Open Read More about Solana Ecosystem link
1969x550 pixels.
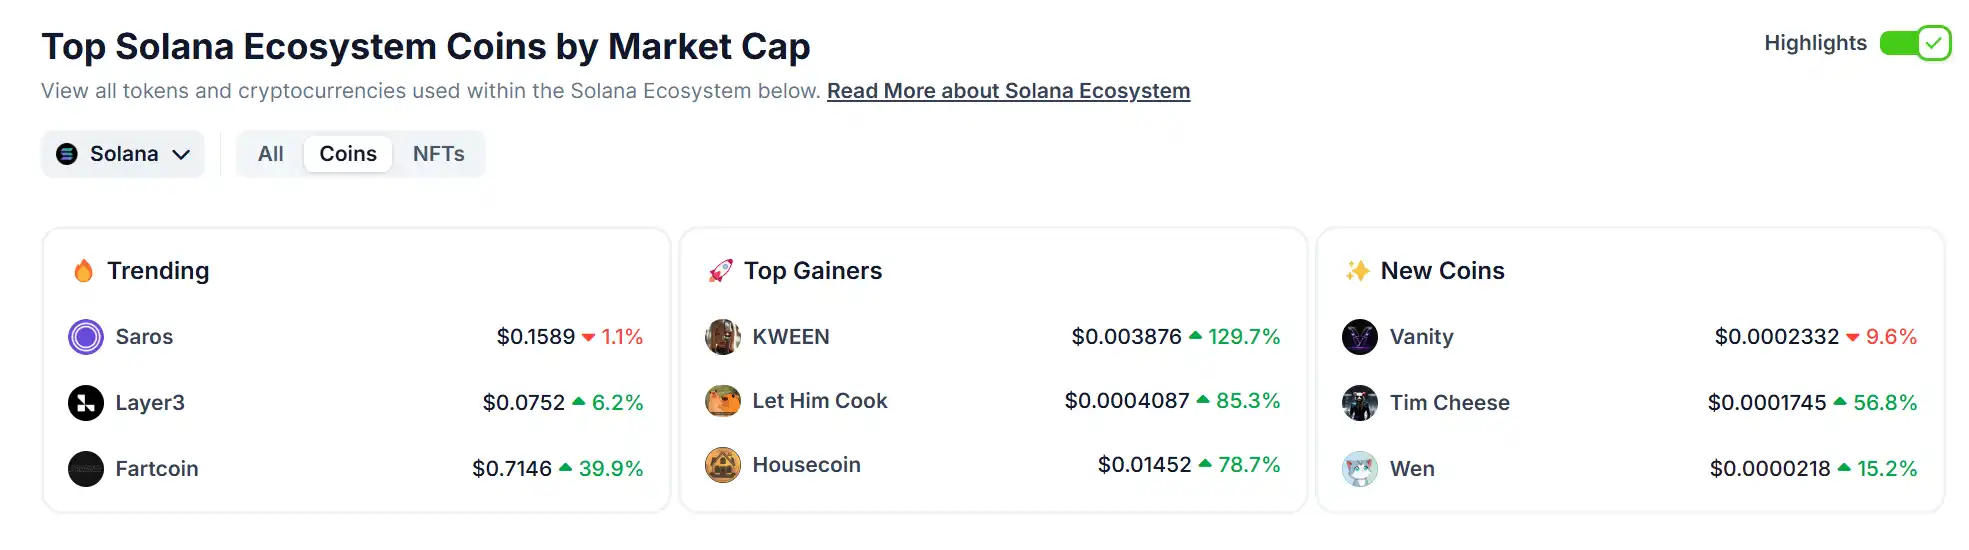[1008, 91]
